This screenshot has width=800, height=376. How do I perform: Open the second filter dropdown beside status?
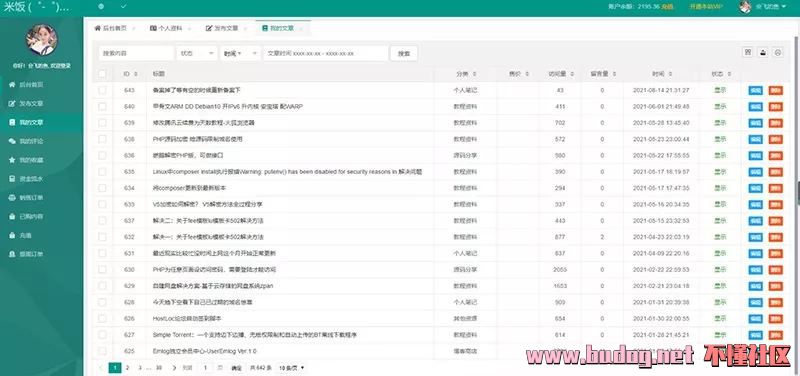point(240,53)
